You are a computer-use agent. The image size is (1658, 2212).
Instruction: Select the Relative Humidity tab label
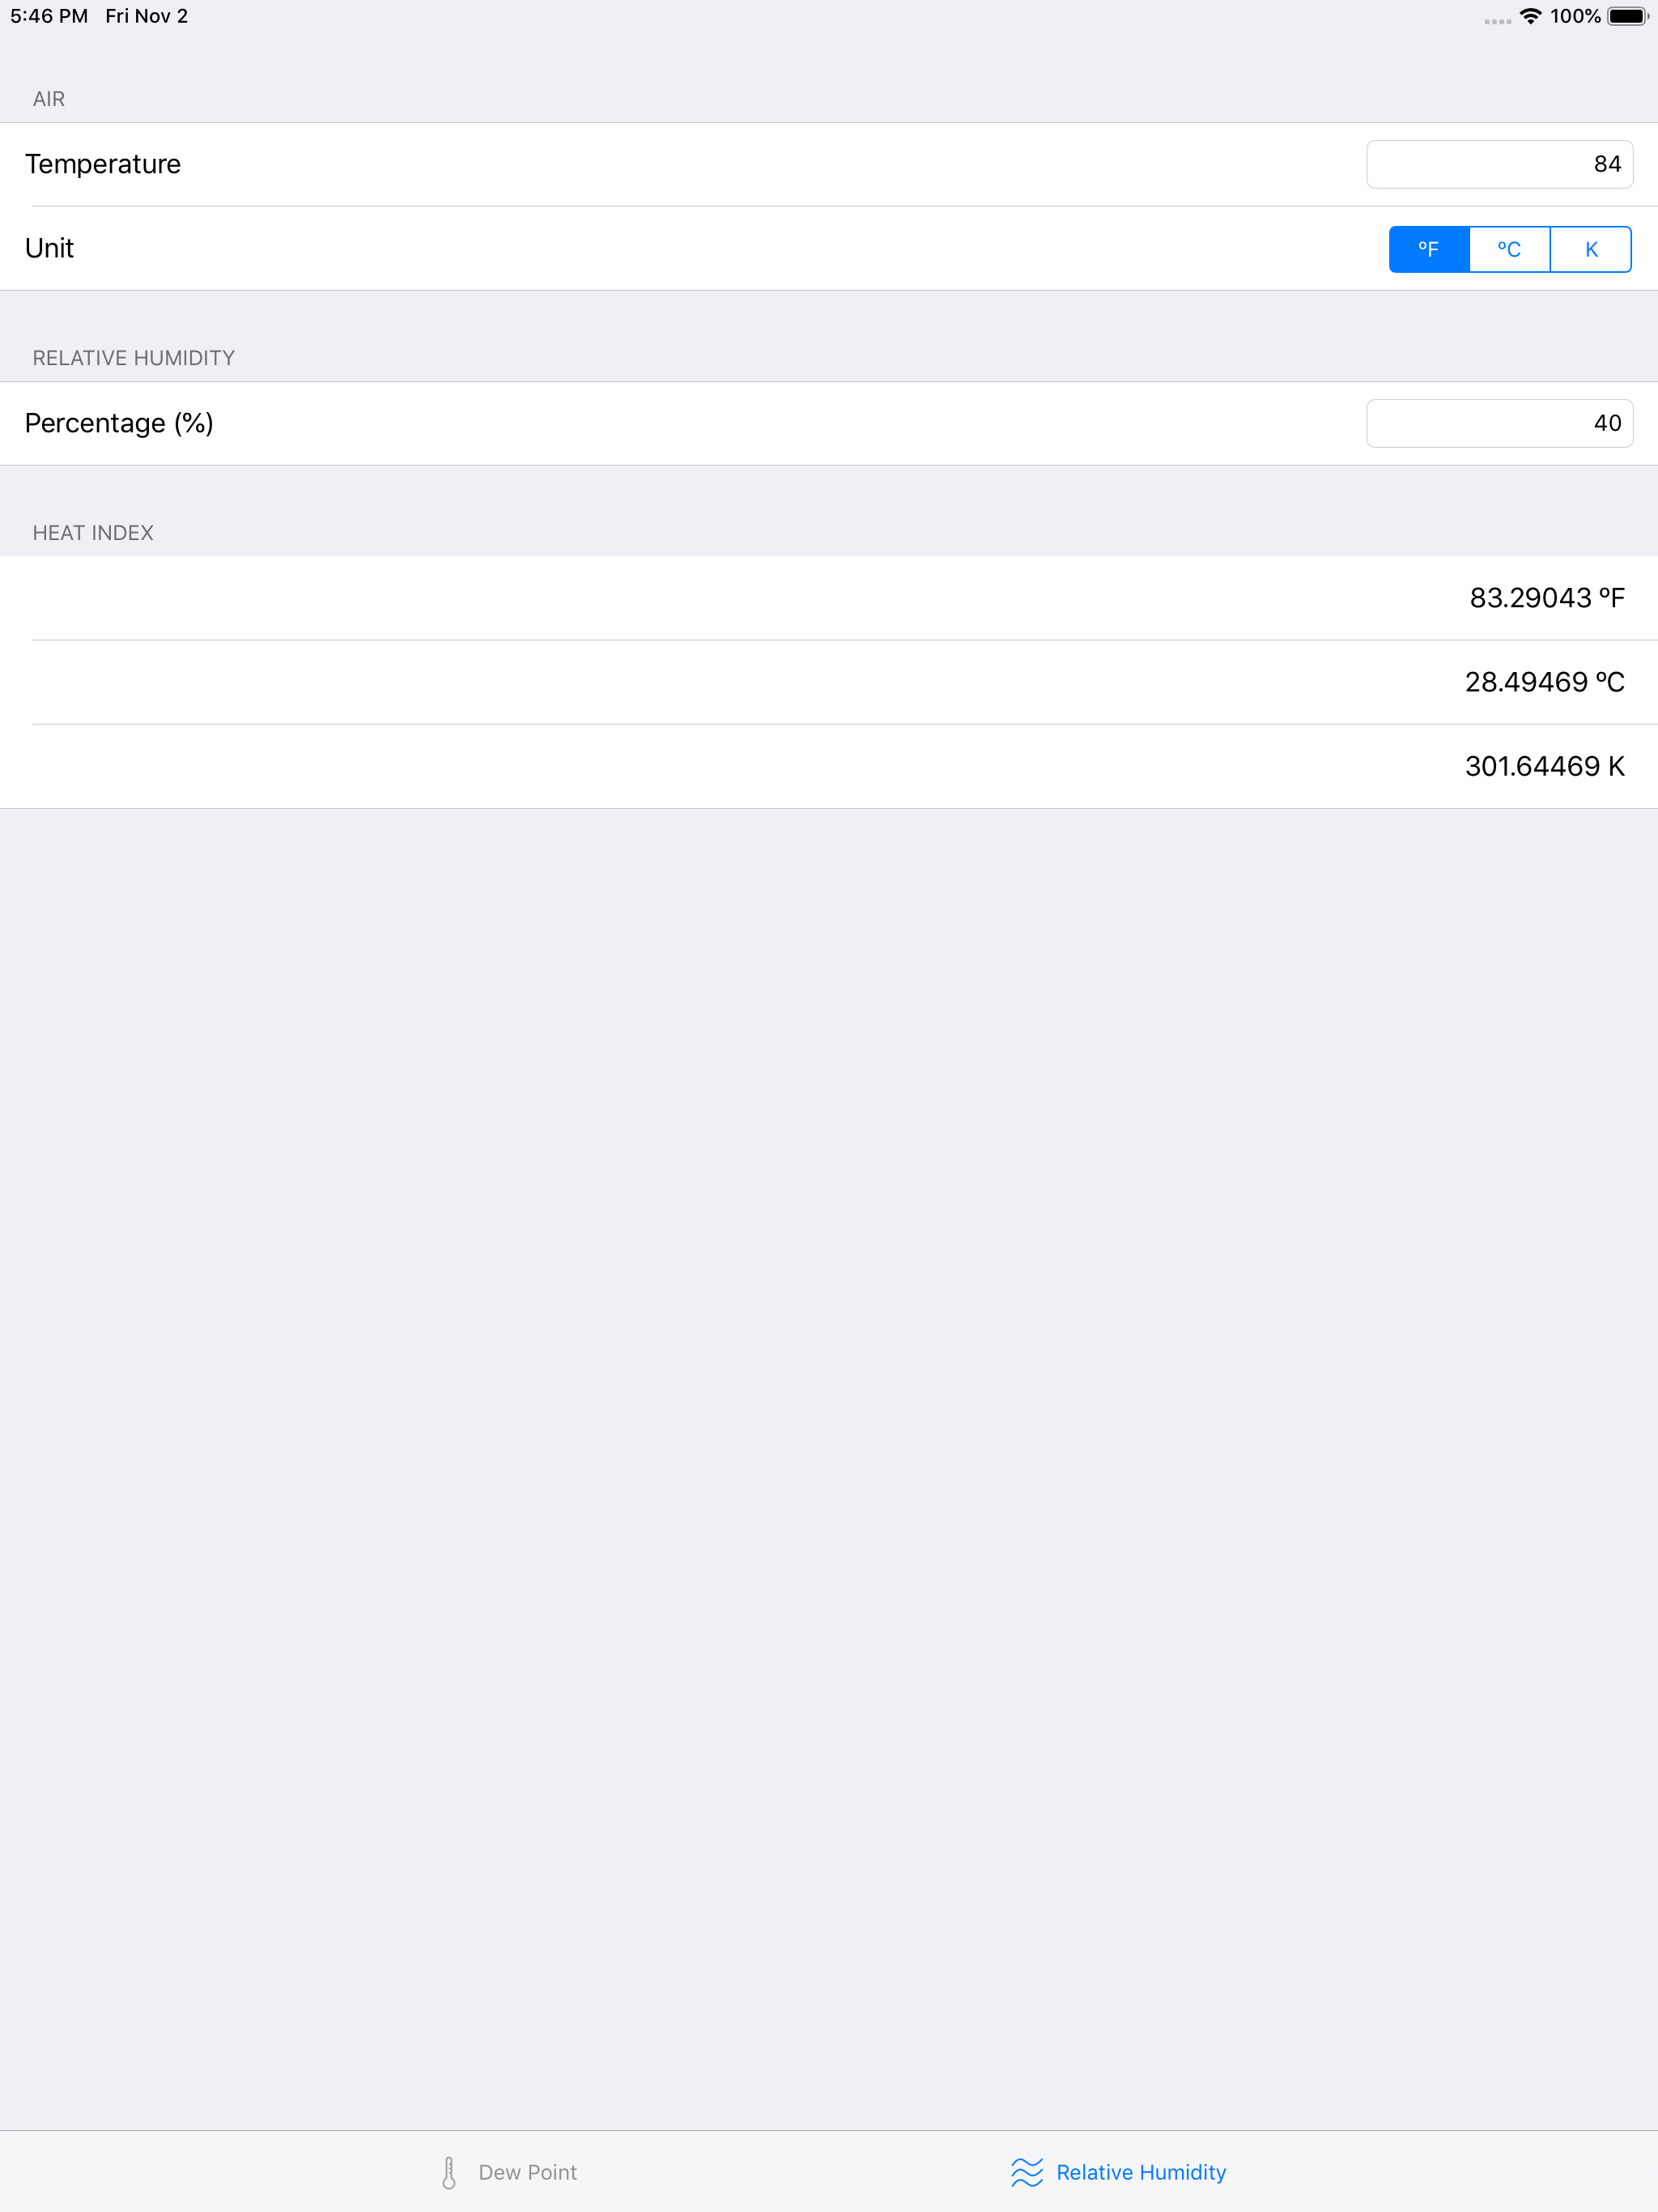1141,2172
